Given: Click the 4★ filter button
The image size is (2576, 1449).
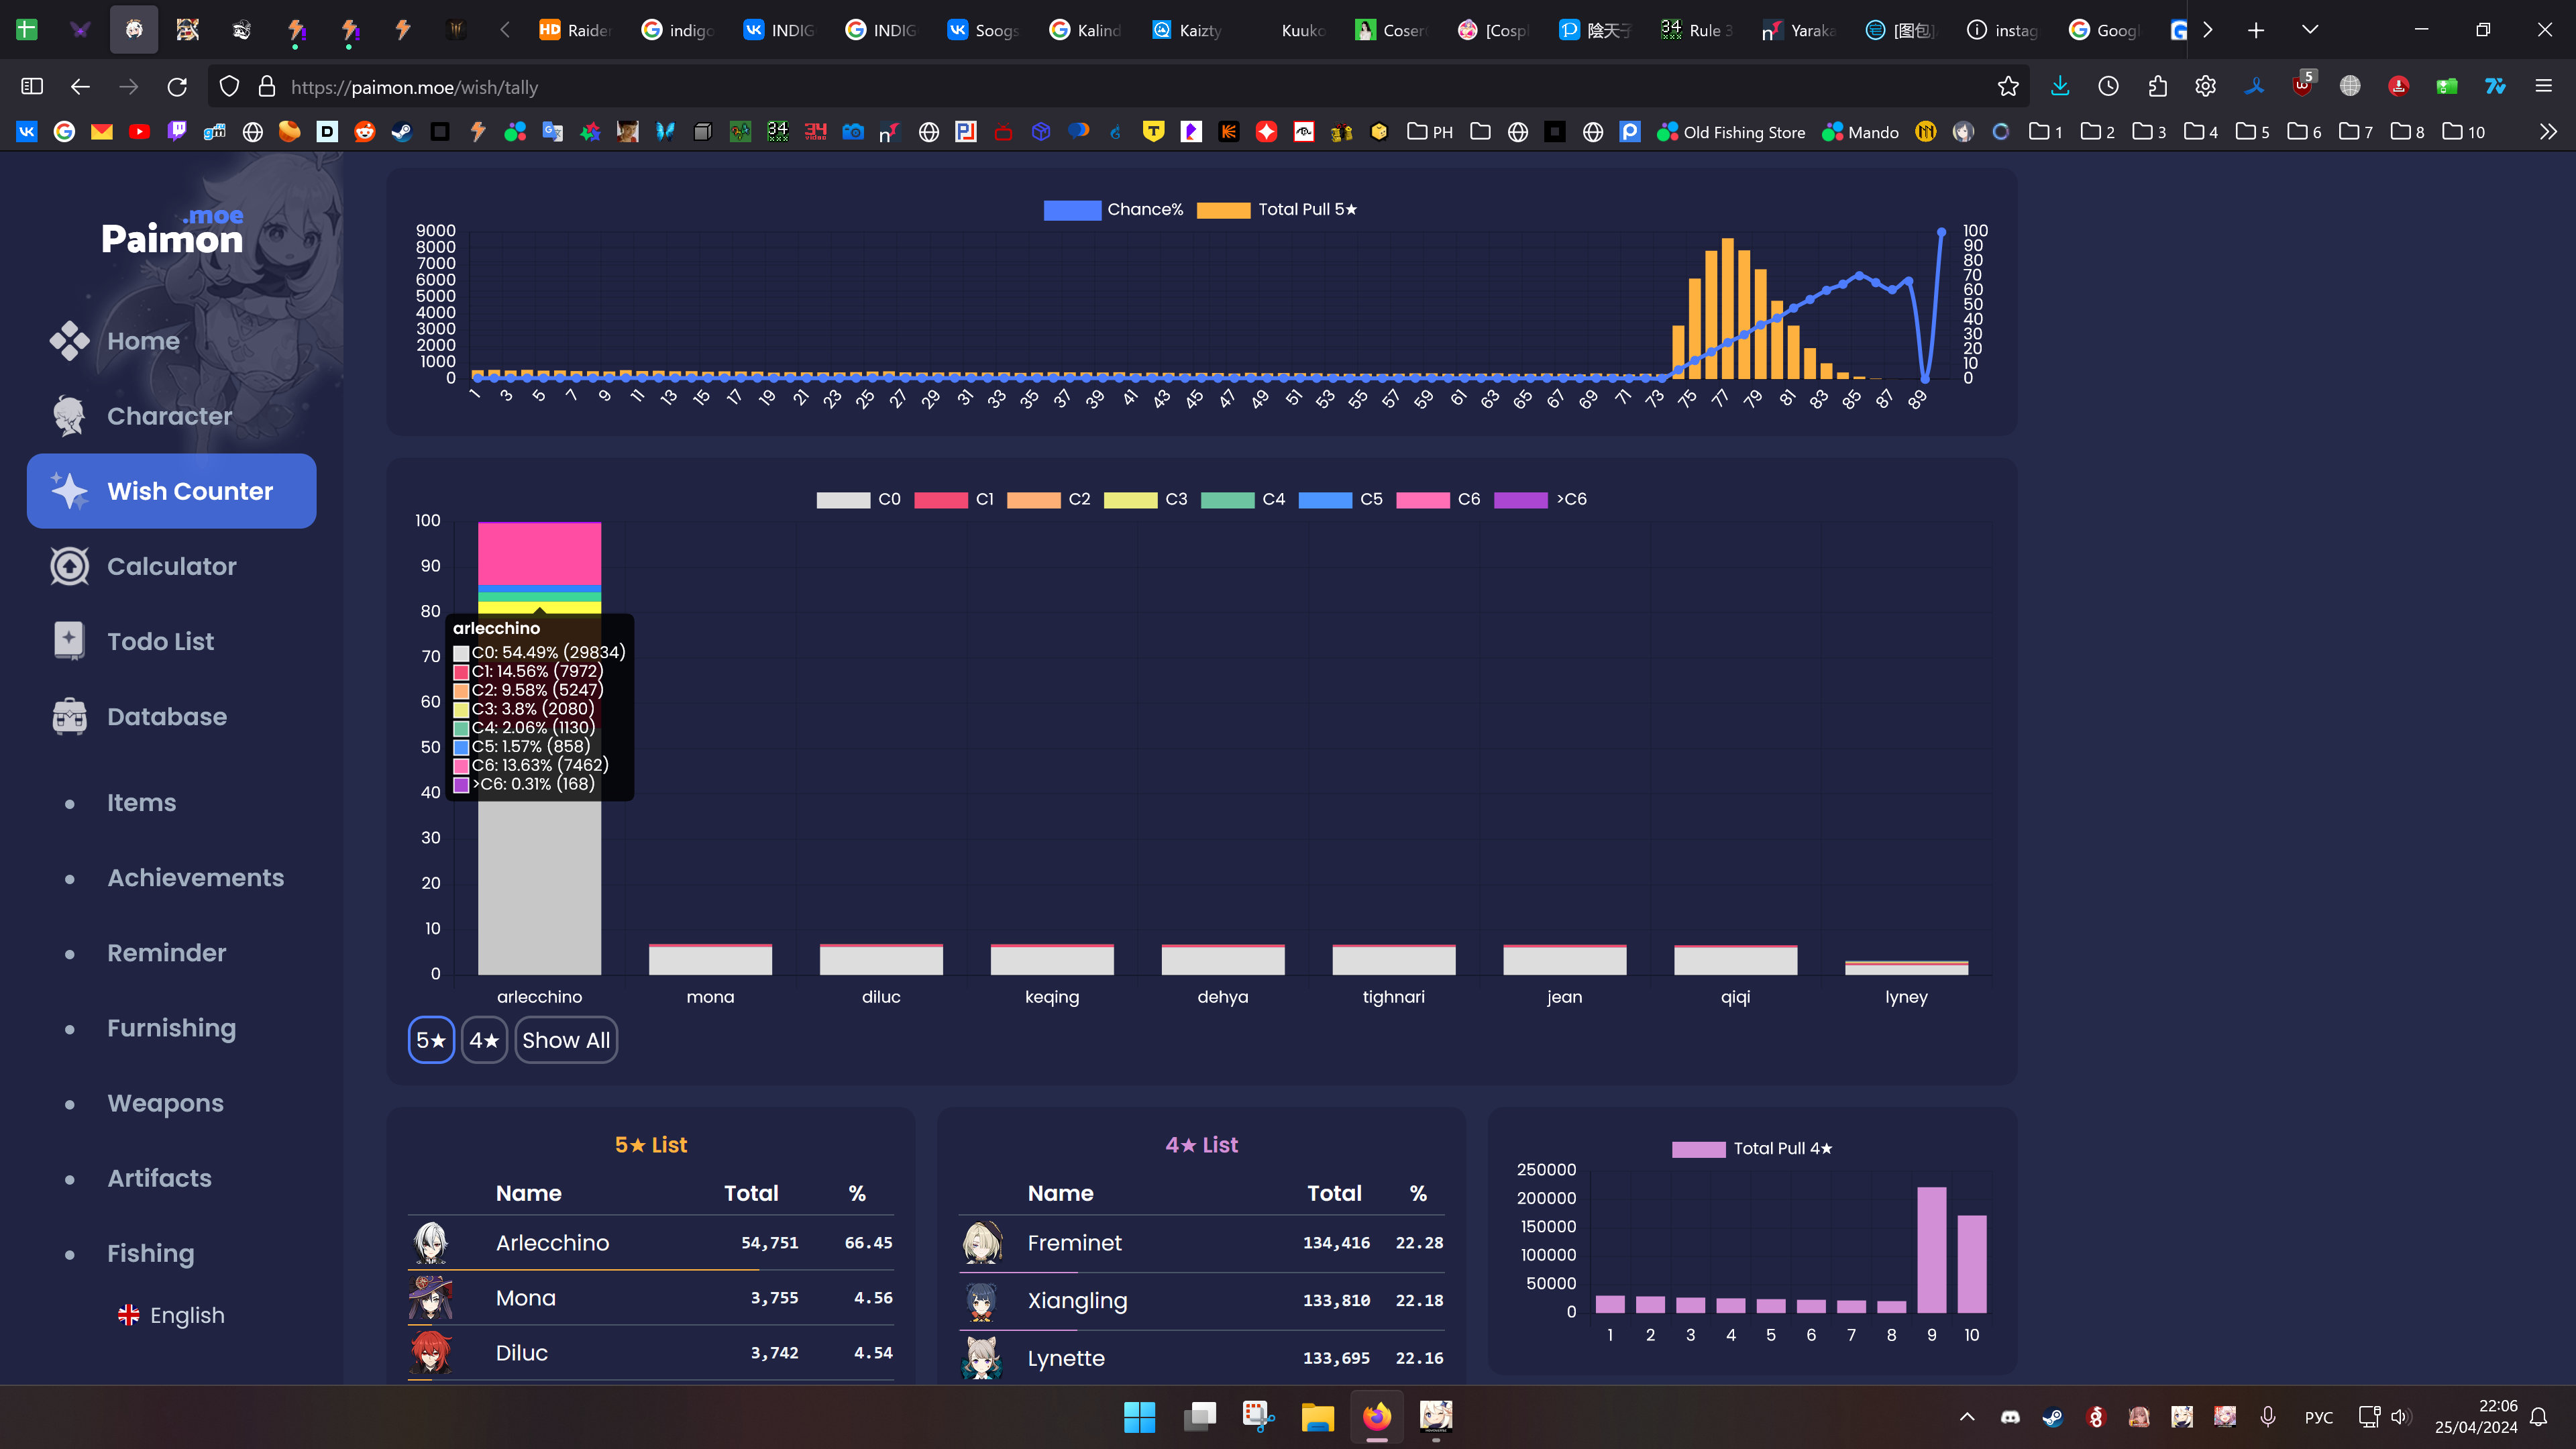Looking at the screenshot, I should tap(484, 1040).
